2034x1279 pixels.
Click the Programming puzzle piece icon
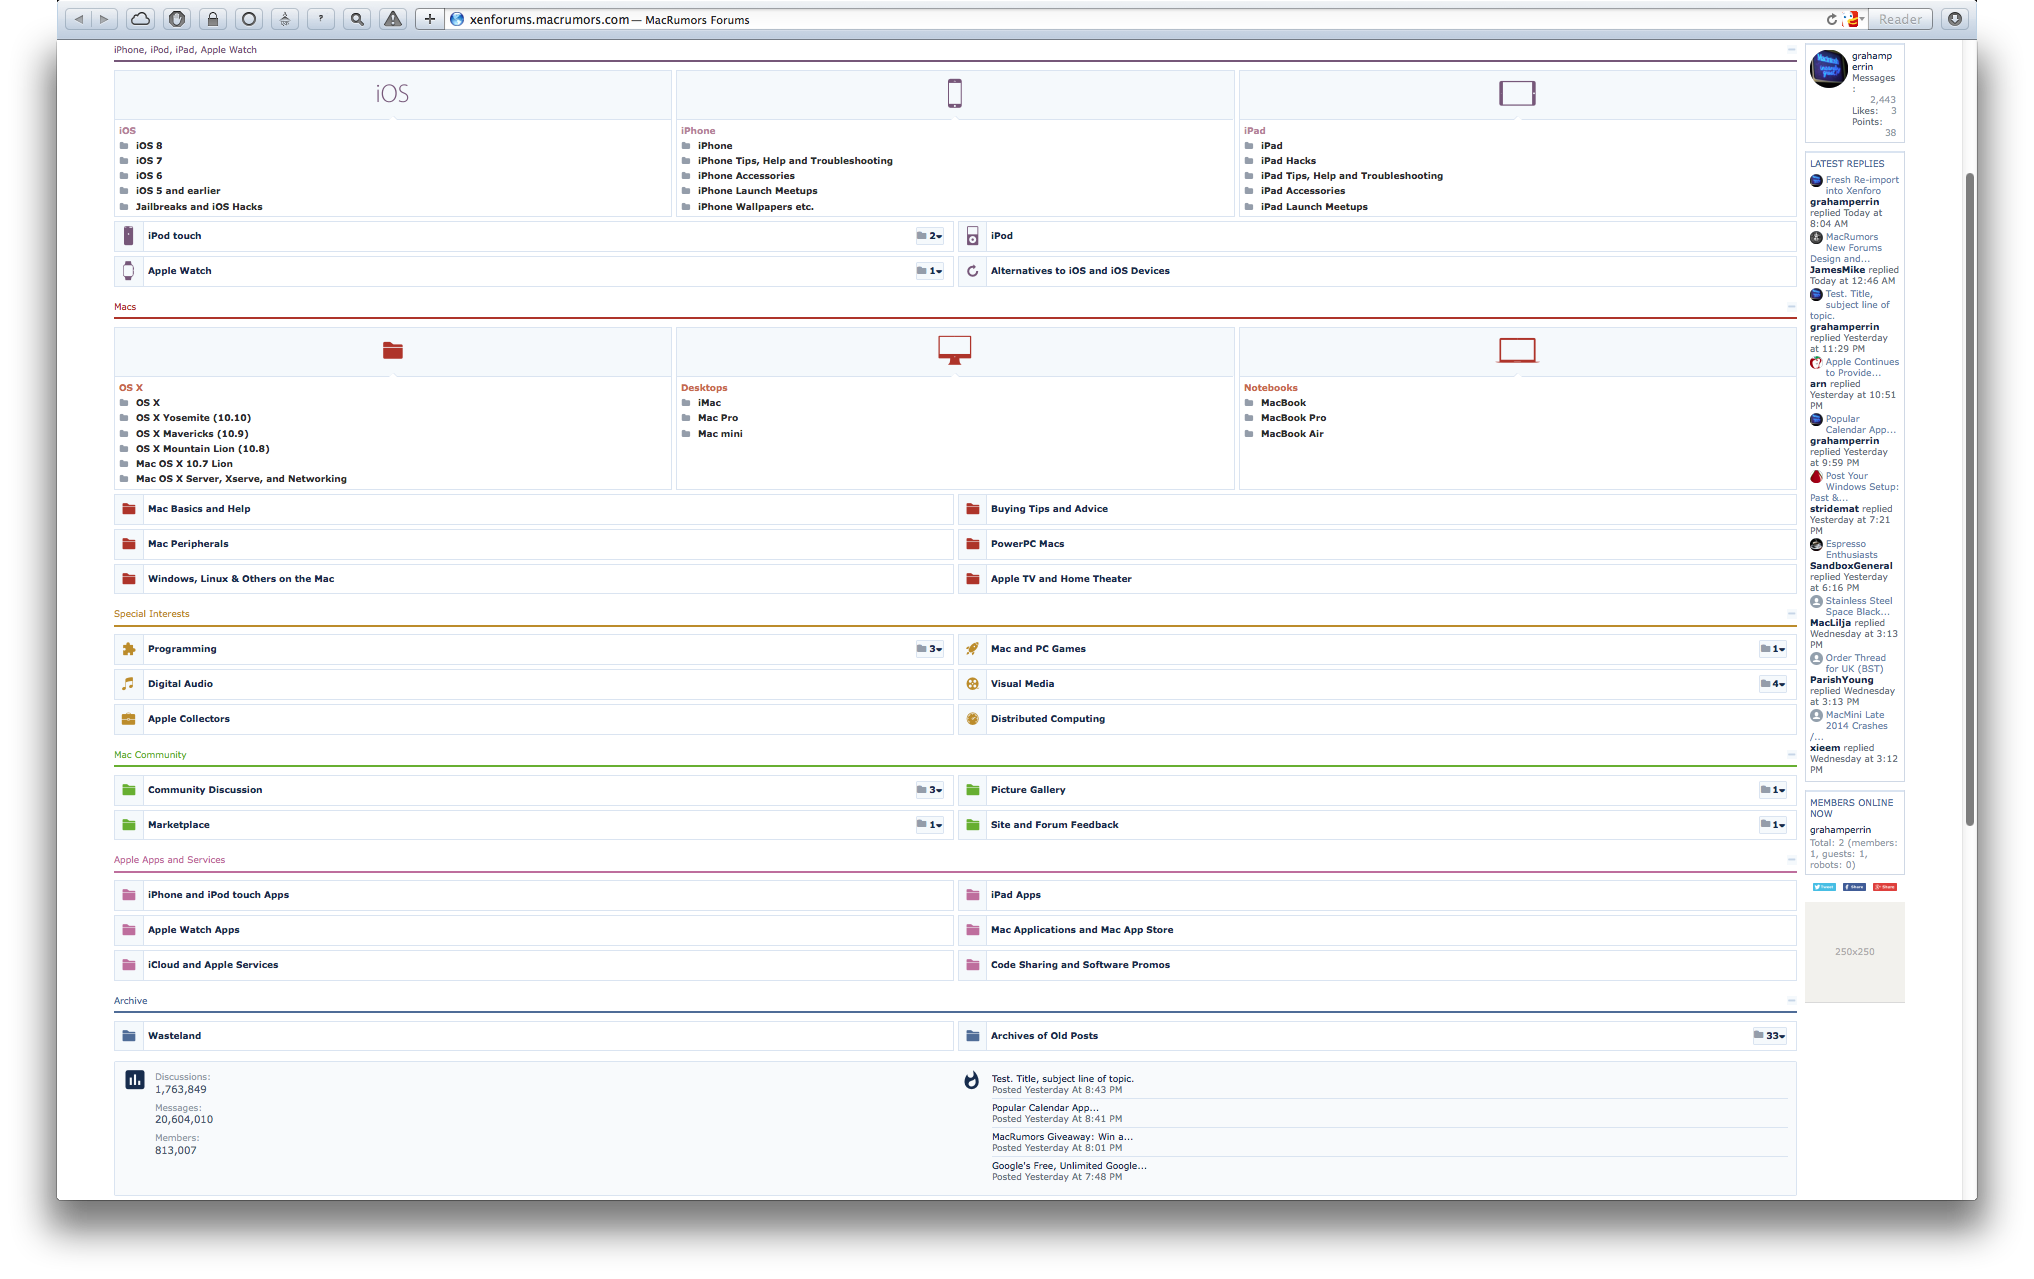128,649
